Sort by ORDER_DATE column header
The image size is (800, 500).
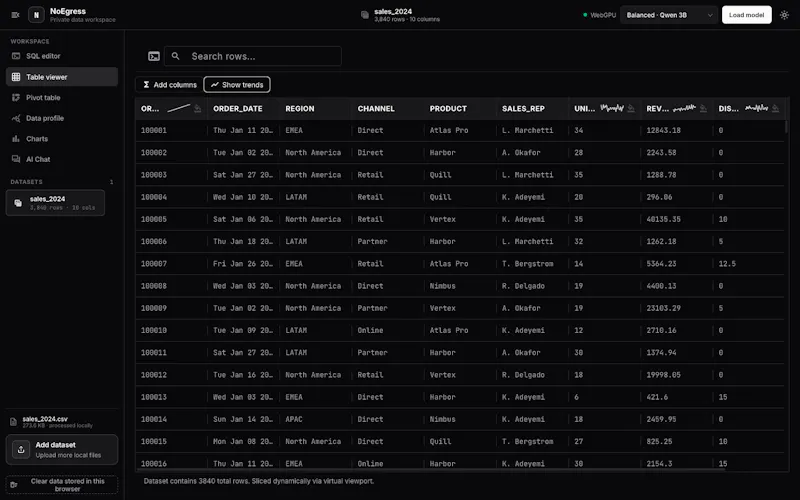point(238,109)
